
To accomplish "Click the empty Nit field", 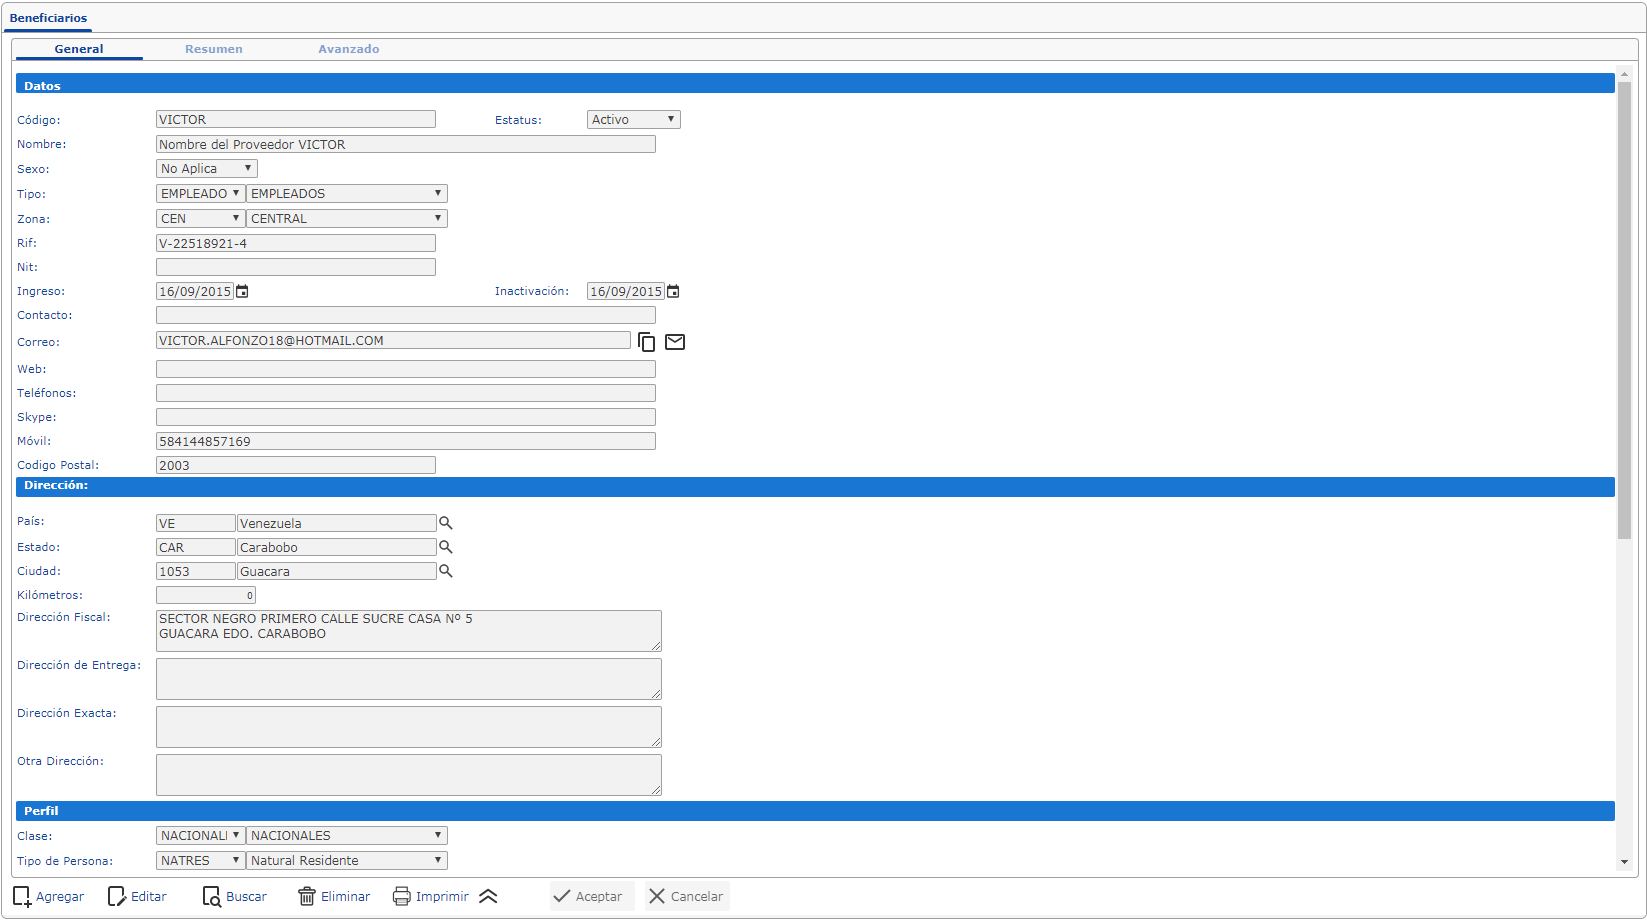I will pyautogui.click(x=296, y=267).
